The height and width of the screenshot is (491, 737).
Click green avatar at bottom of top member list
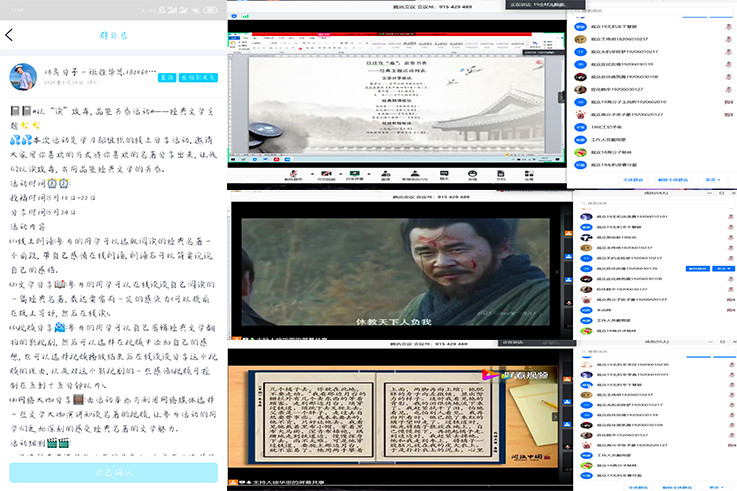(x=579, y=153)
